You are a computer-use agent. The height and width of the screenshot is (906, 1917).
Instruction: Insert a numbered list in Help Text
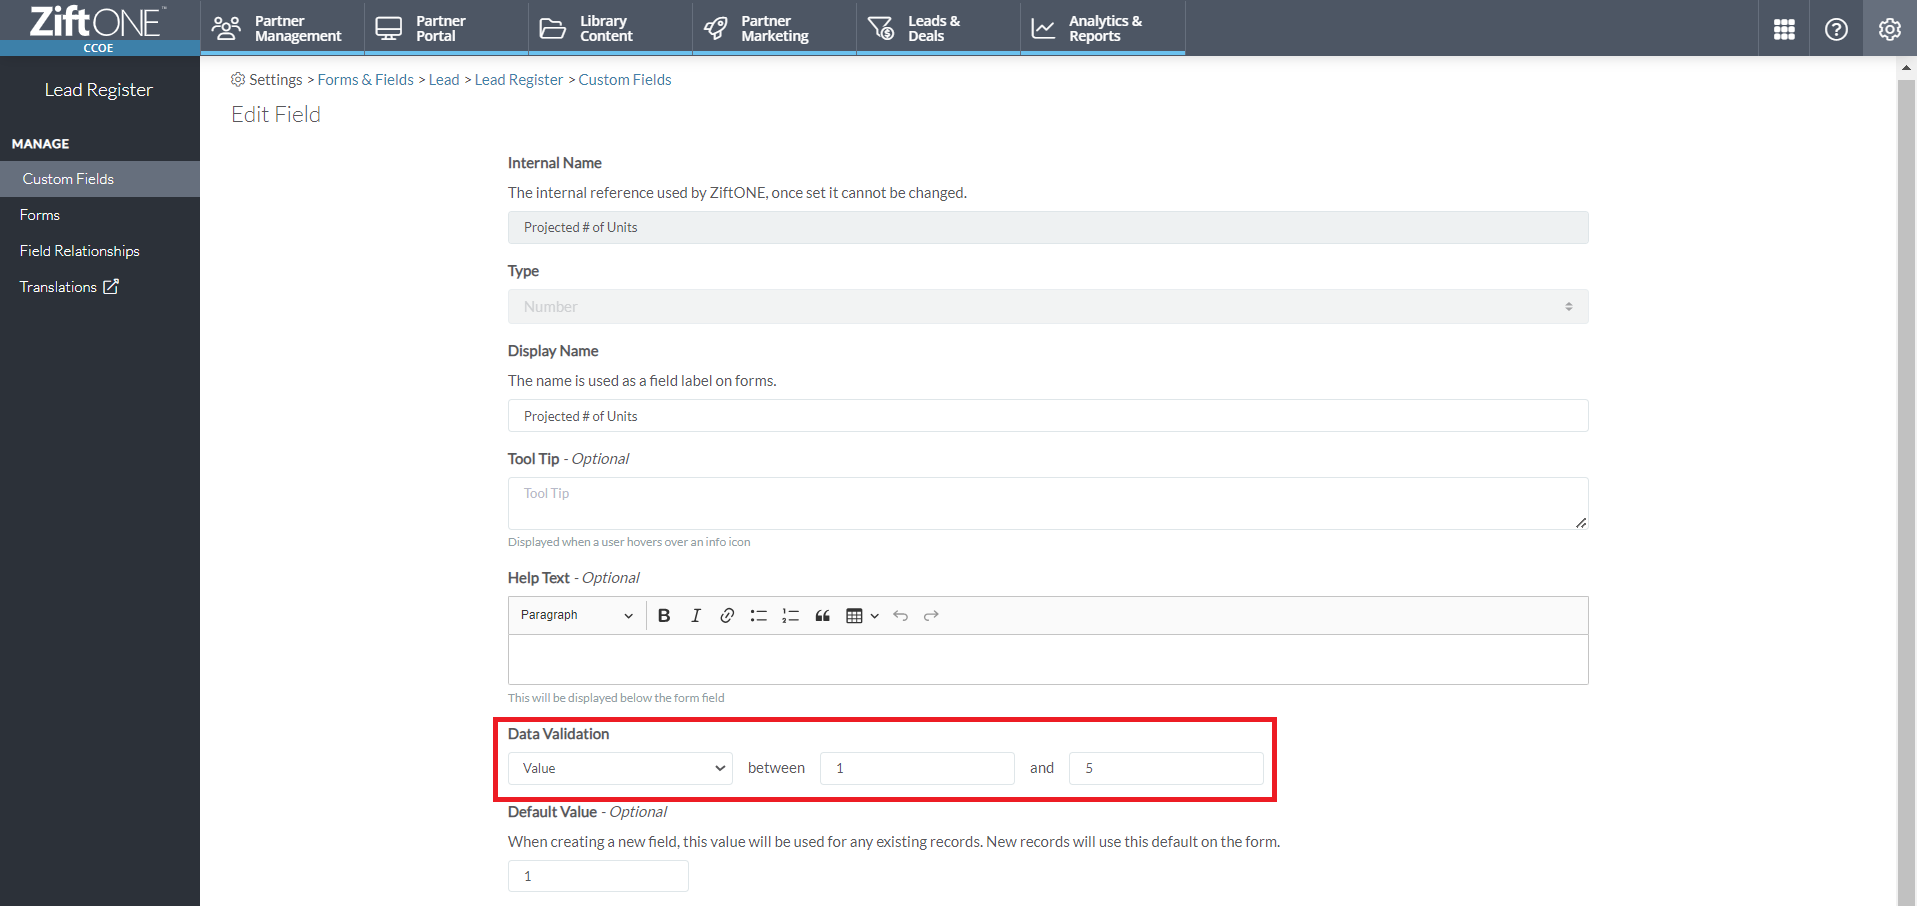[x=791, y=615]
